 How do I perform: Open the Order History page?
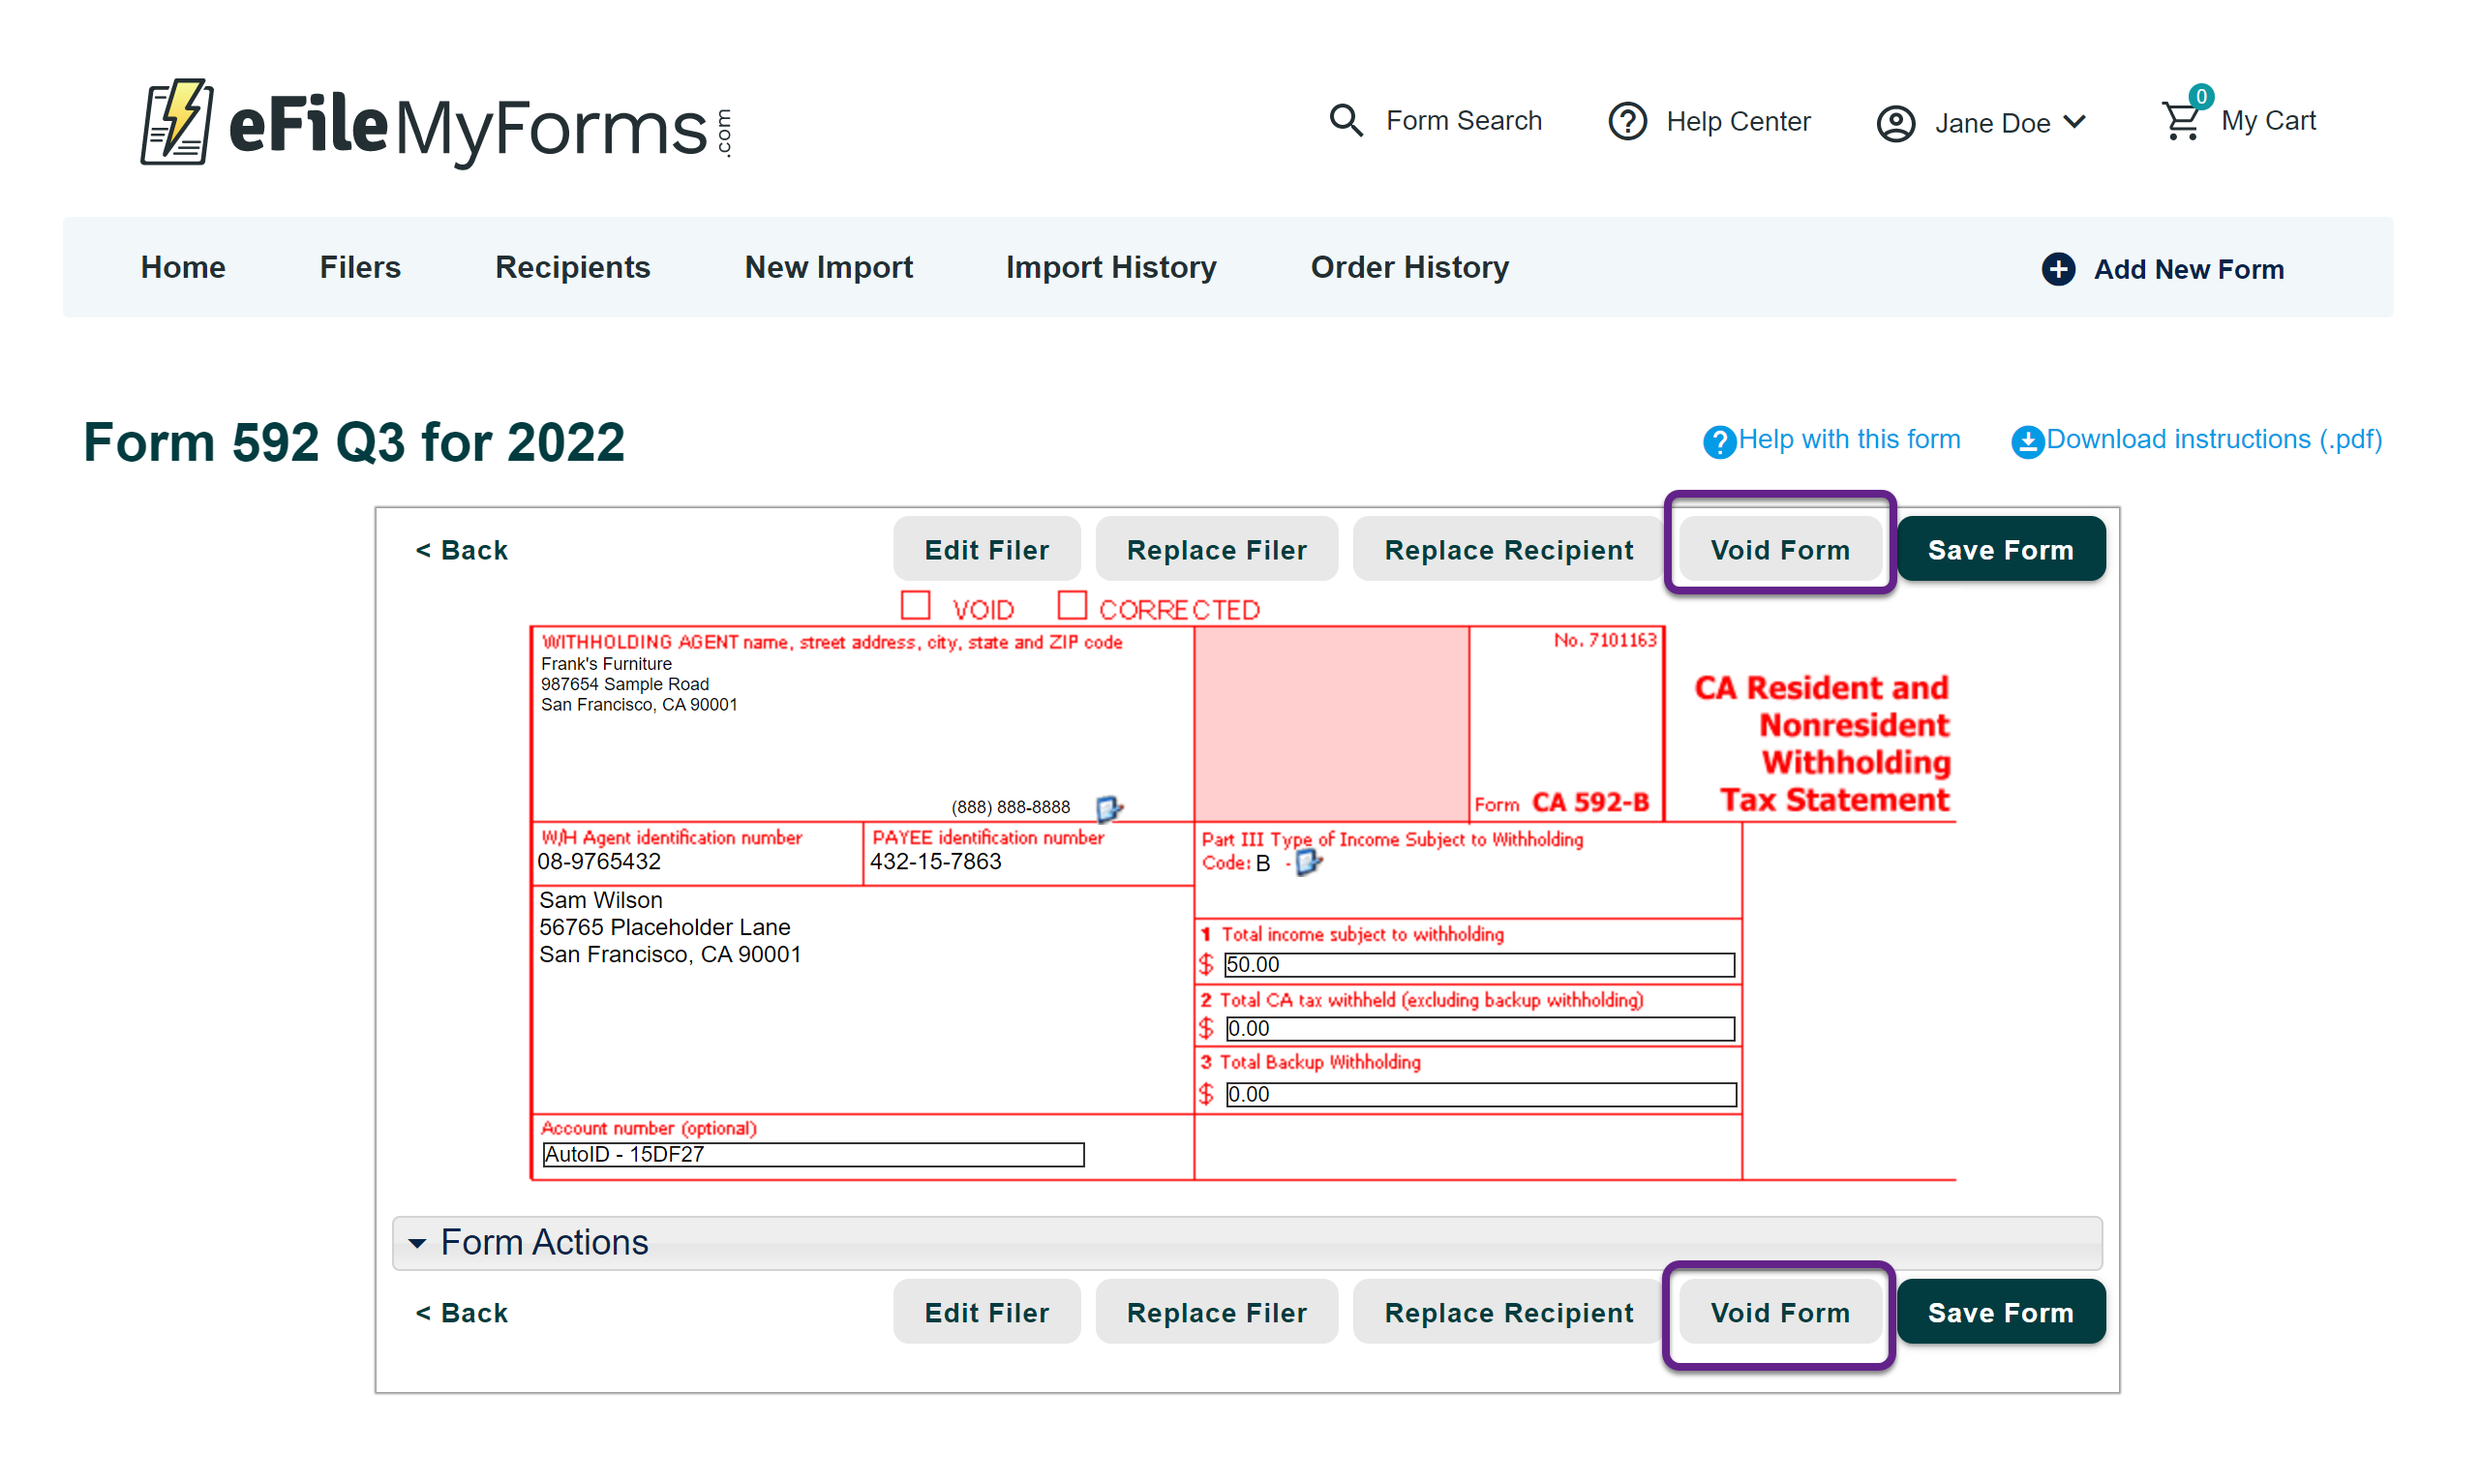[1409, 268]
